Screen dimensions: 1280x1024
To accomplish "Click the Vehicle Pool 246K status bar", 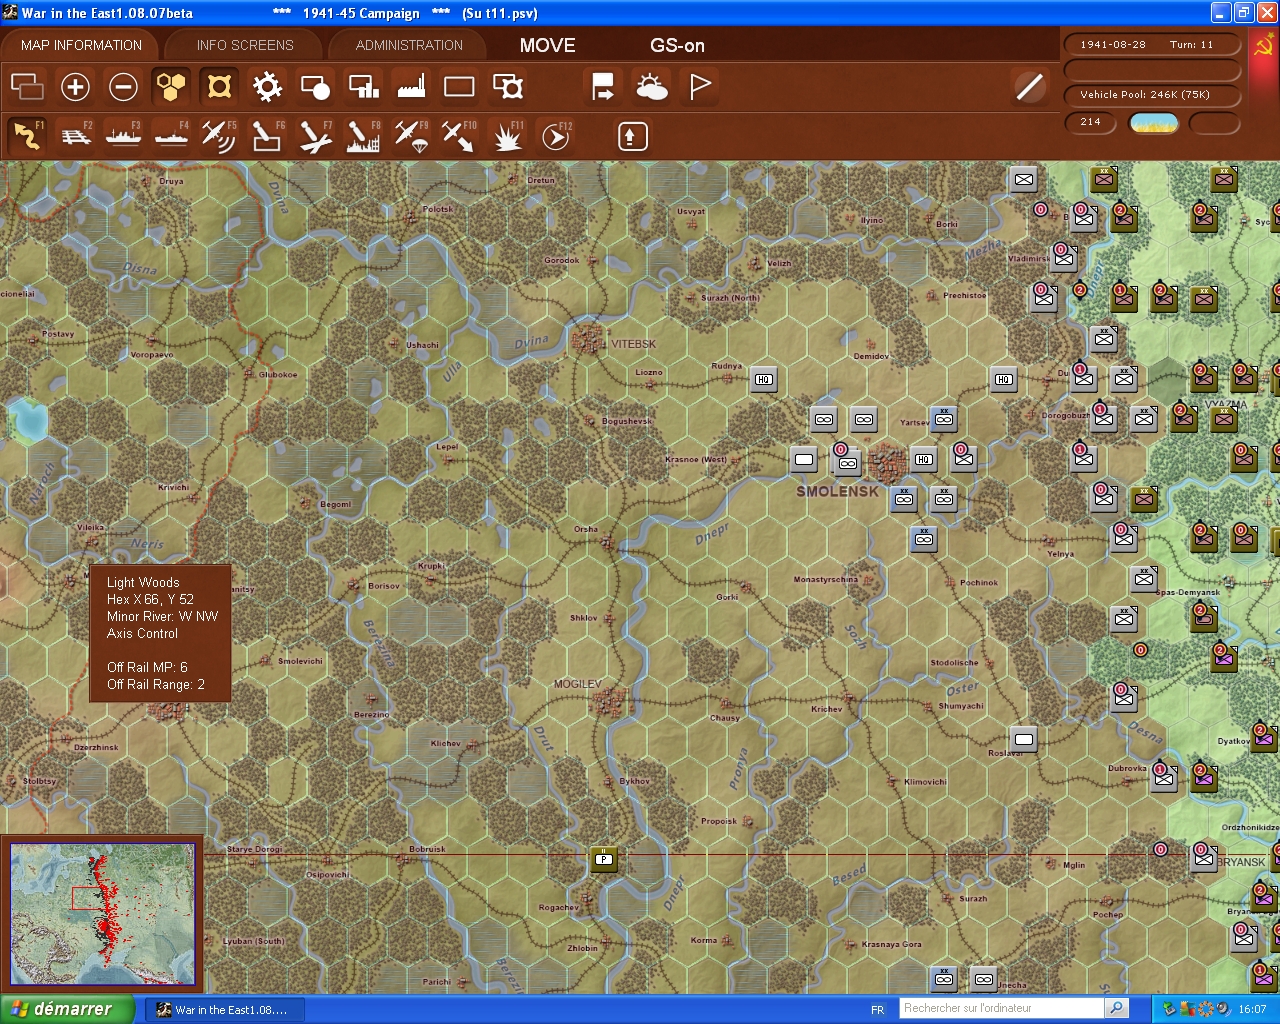I will tap(1154, 95).
